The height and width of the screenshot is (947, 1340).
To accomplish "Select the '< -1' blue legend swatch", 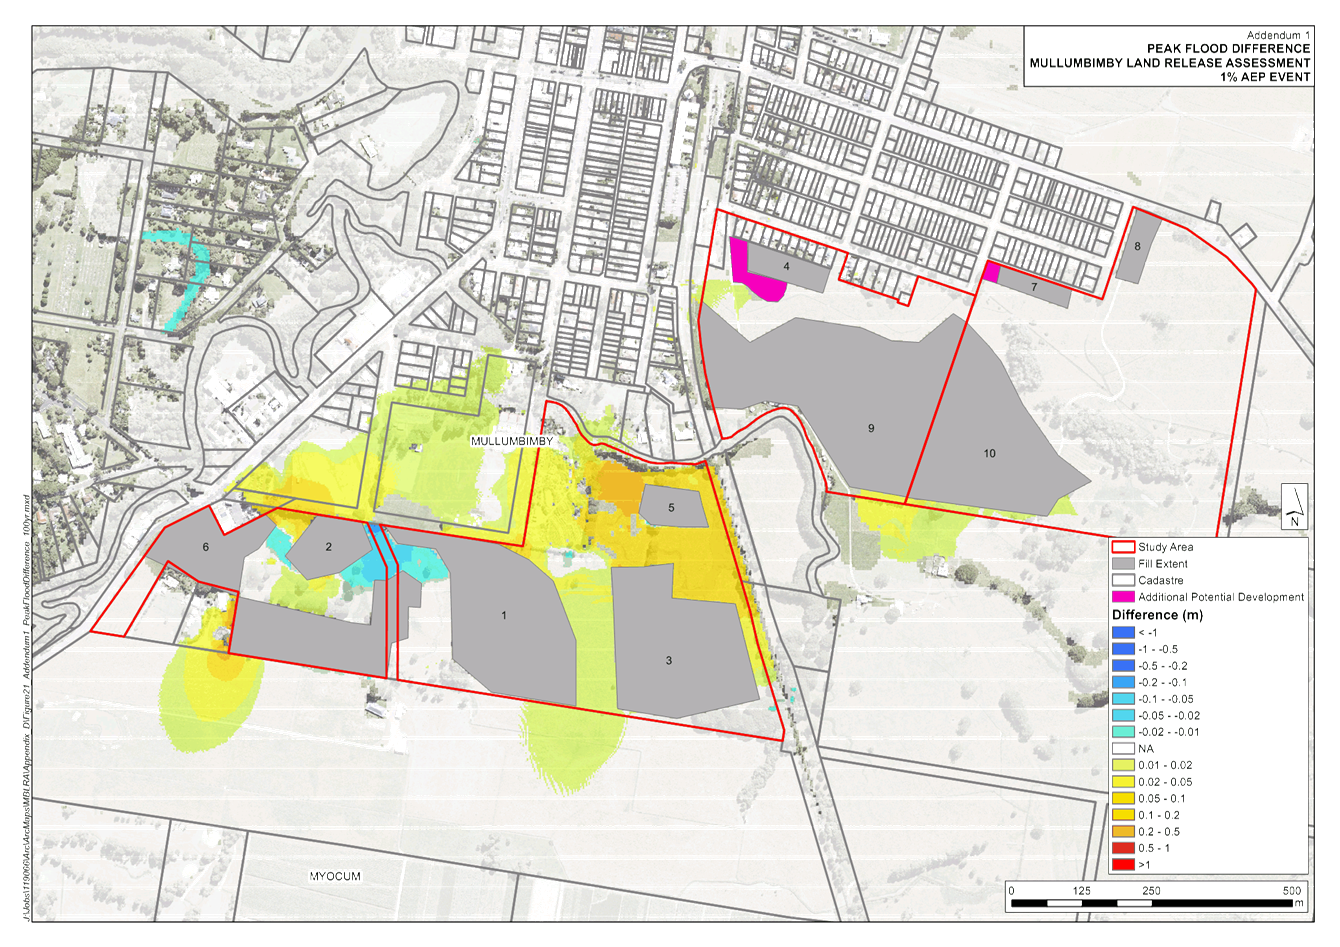I will click(x=1124, y=633).
